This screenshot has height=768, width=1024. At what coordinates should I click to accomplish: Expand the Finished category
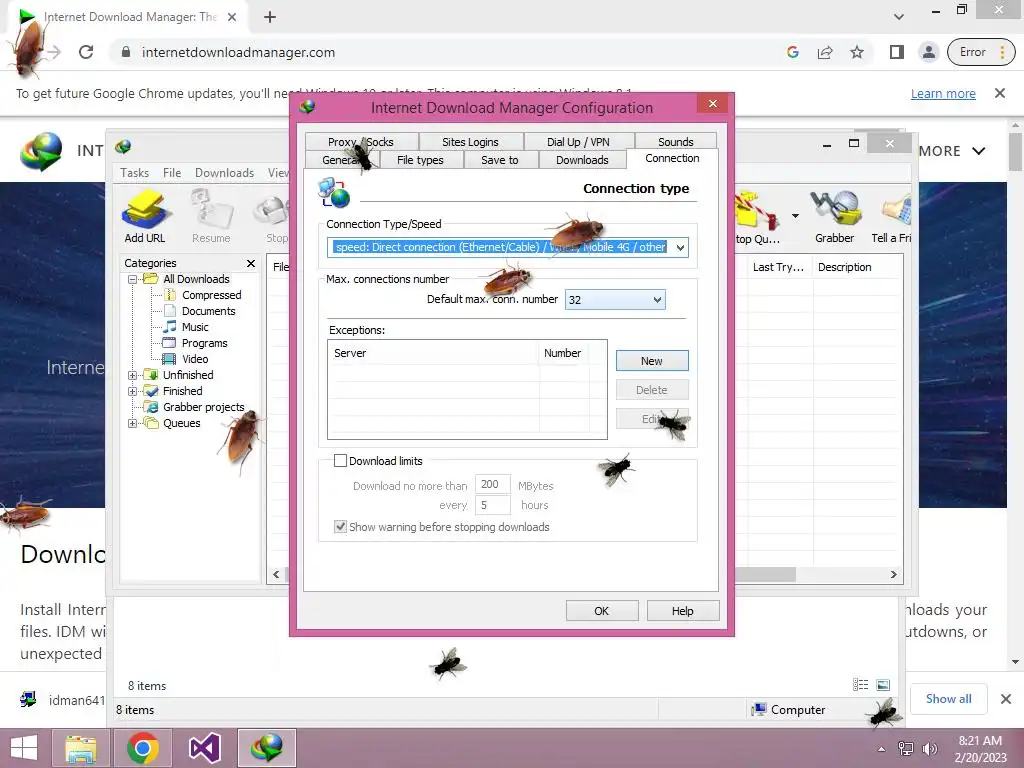coord(133,391)
